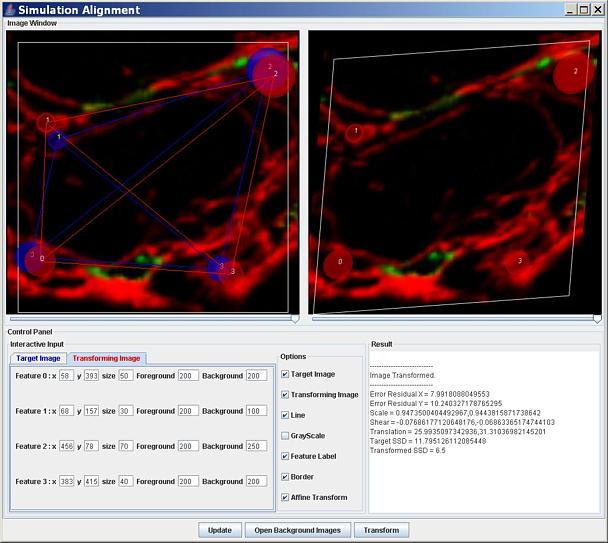Click the Feature 0 x input field
The height and width of the screenshot is (543, 608).
[x=66, y=376]
